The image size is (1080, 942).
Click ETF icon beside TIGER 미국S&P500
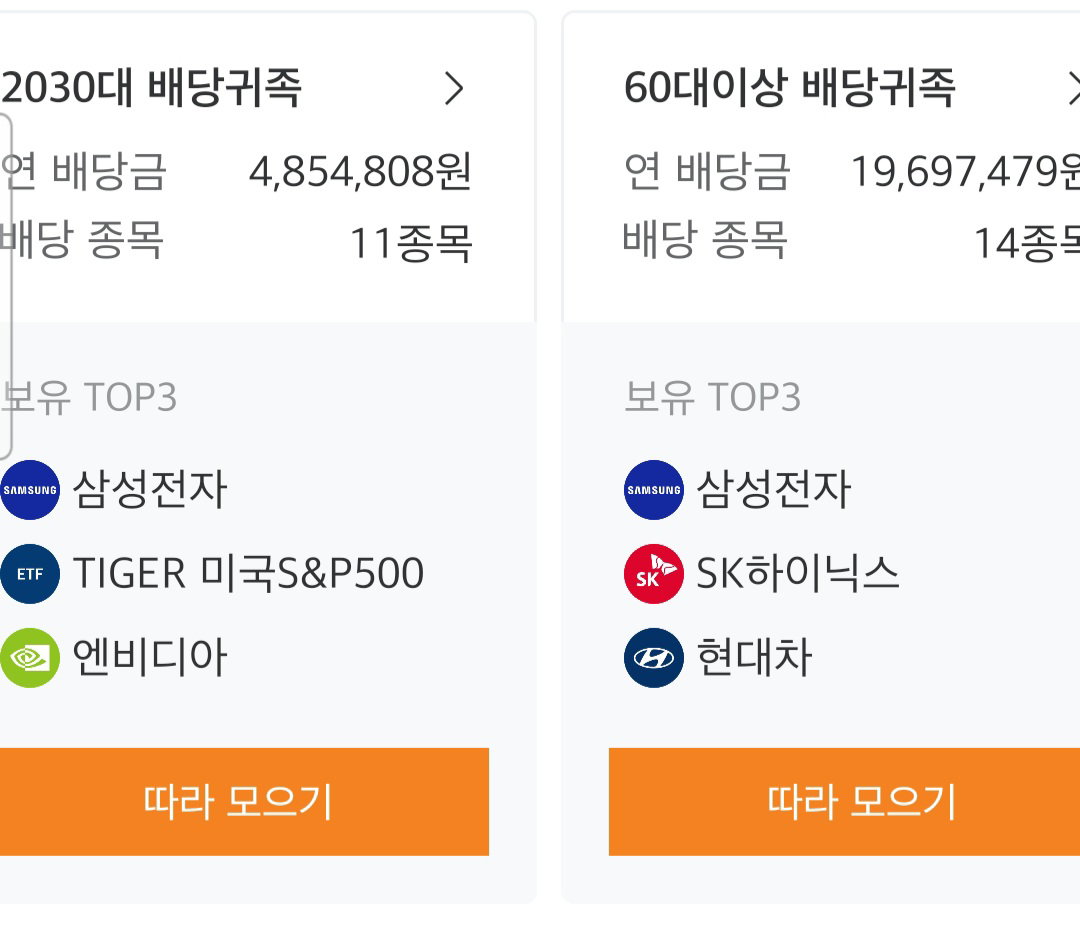coord(30,574)
